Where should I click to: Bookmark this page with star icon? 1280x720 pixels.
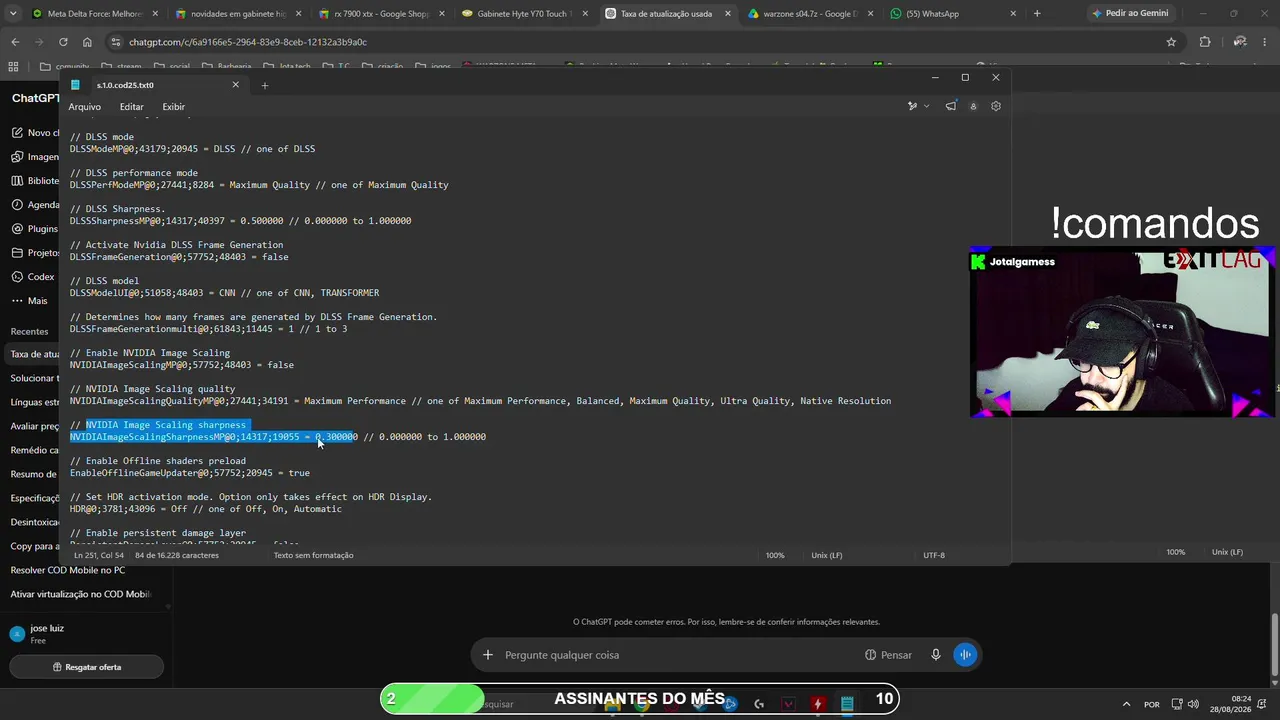pos(1171,42)
